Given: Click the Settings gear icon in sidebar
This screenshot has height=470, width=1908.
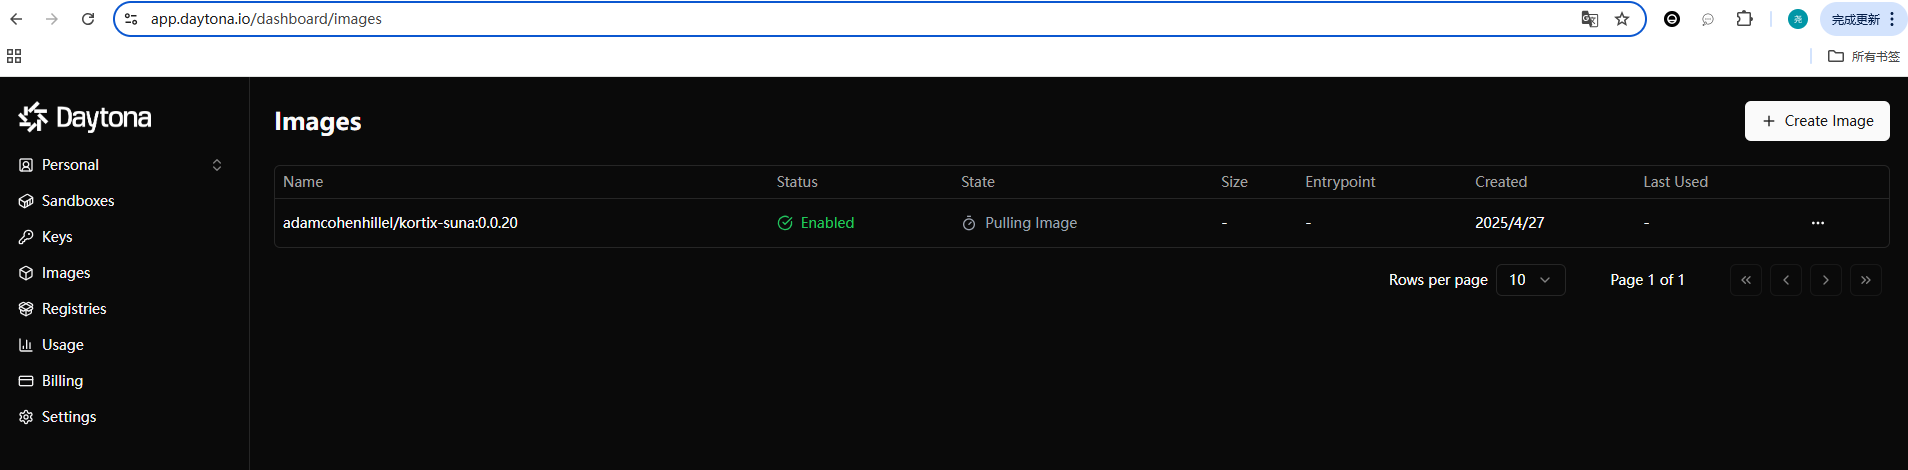Looking at the screenshot, I should pyautogui.click(x=26, y=417).
